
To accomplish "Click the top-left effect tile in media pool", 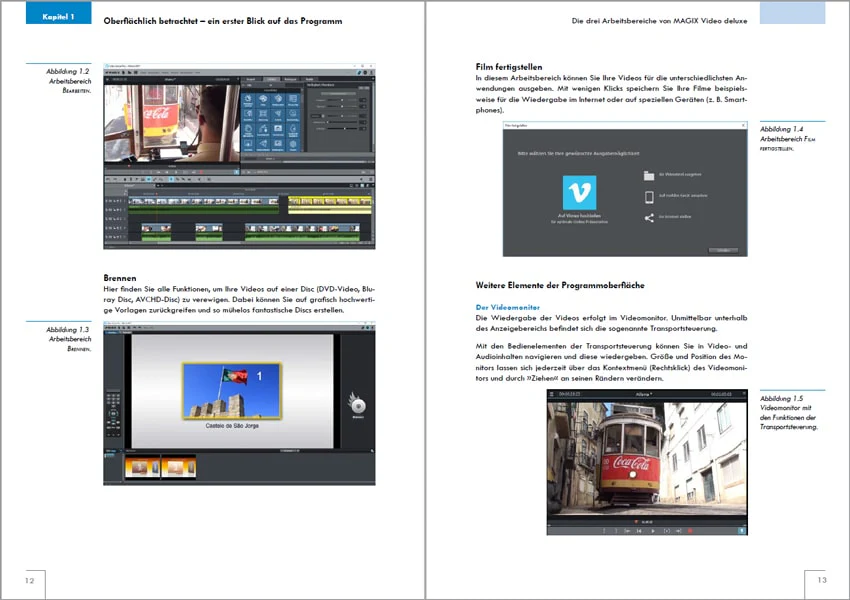I will 248,101.
